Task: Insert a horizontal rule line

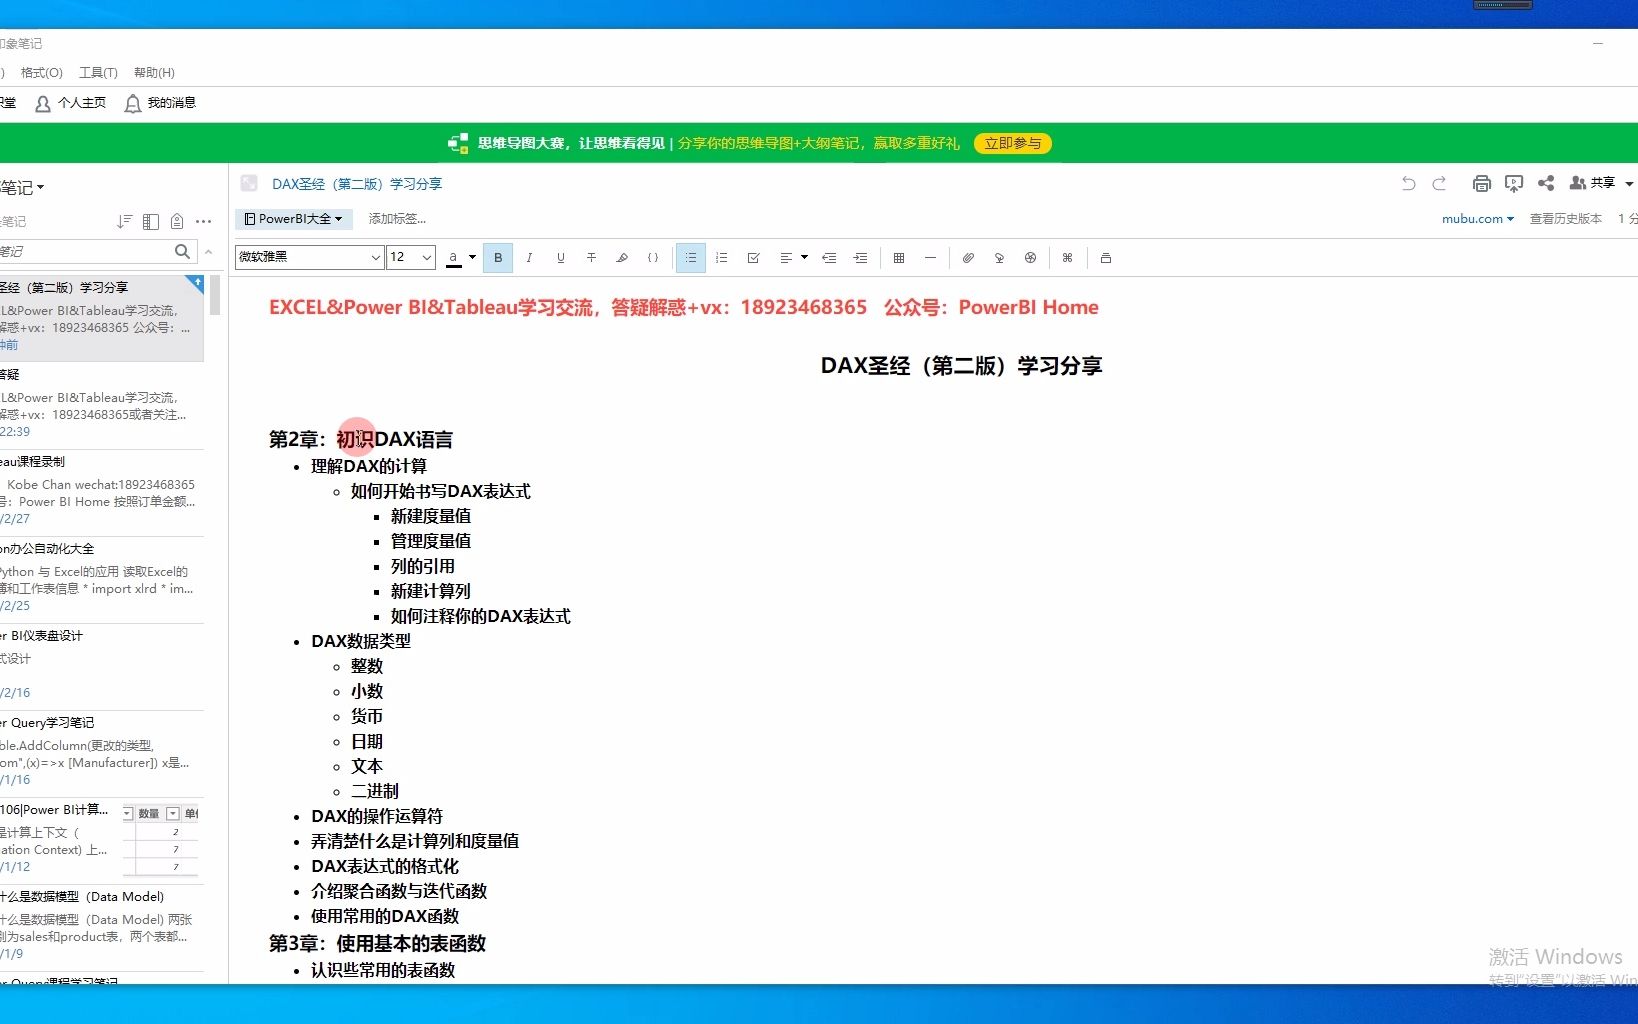Action: [930, 258]
